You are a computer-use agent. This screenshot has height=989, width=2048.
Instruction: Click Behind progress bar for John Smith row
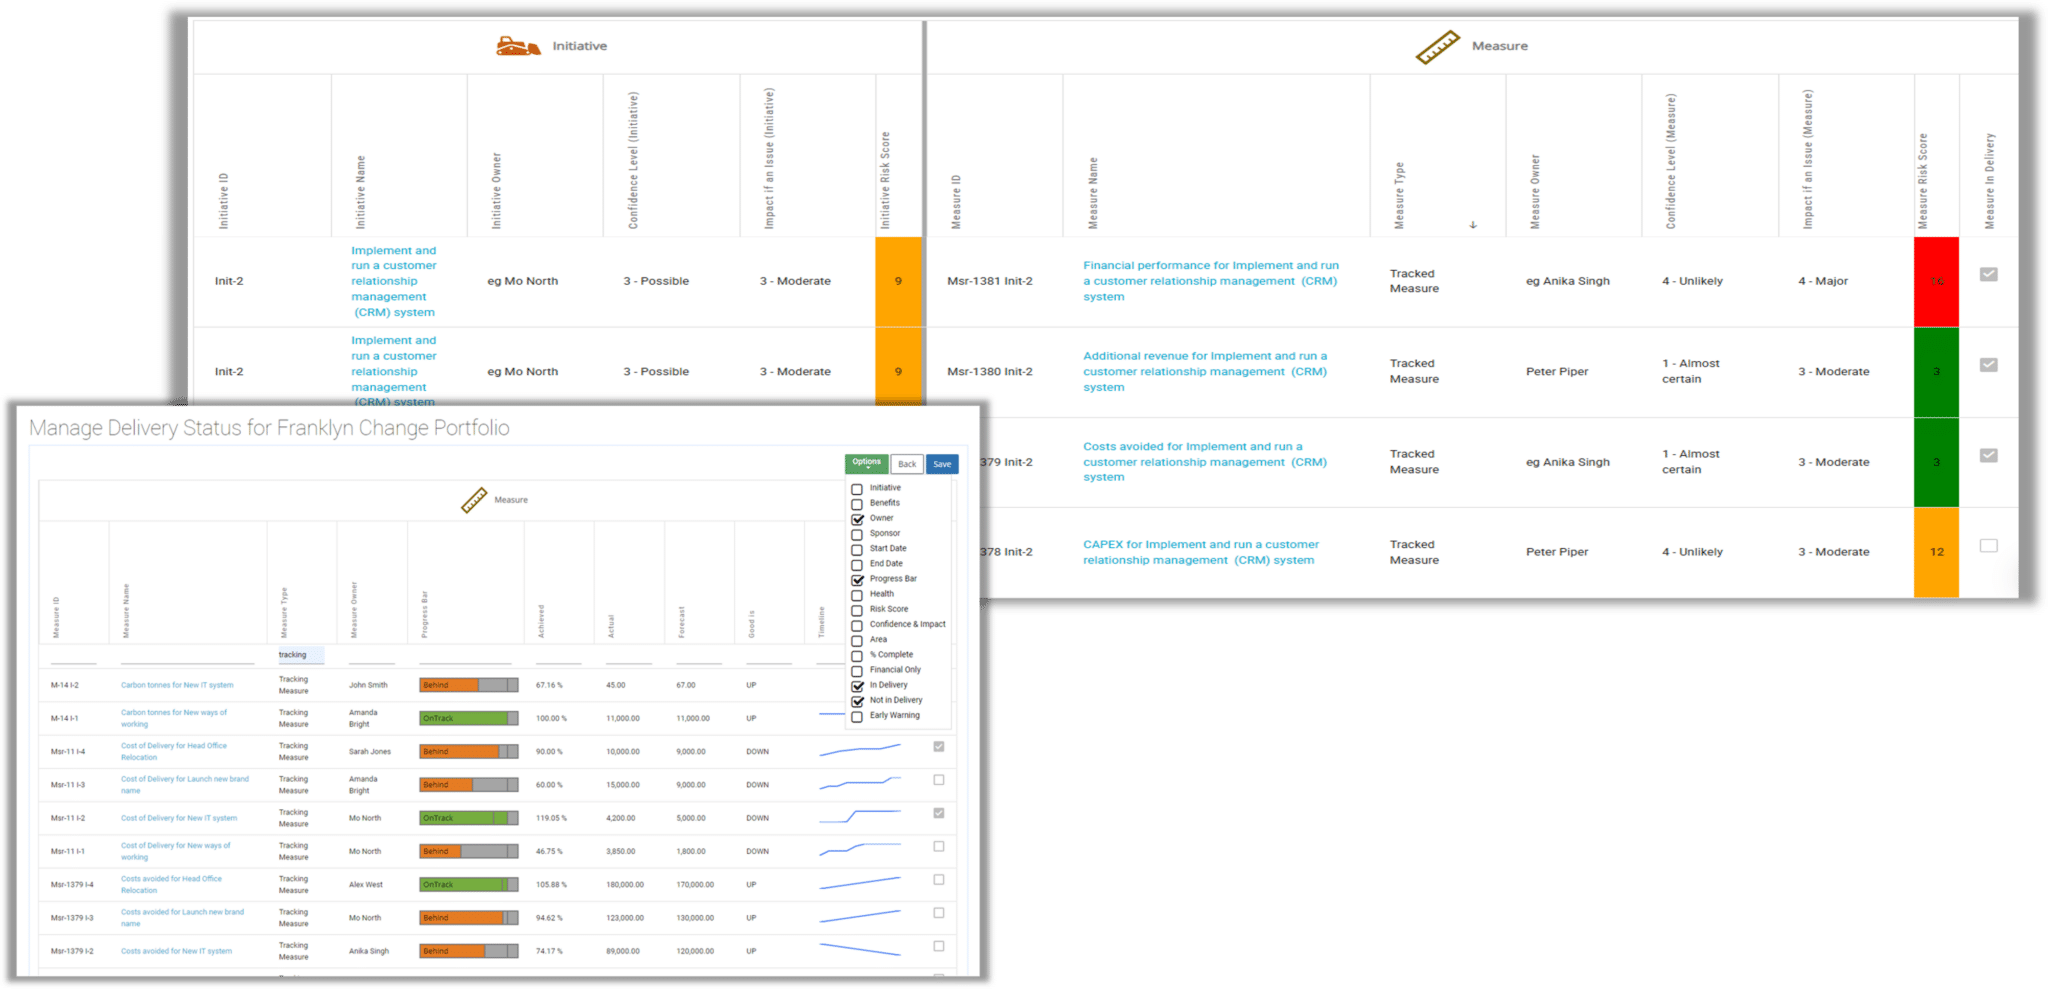pos(468,685)
